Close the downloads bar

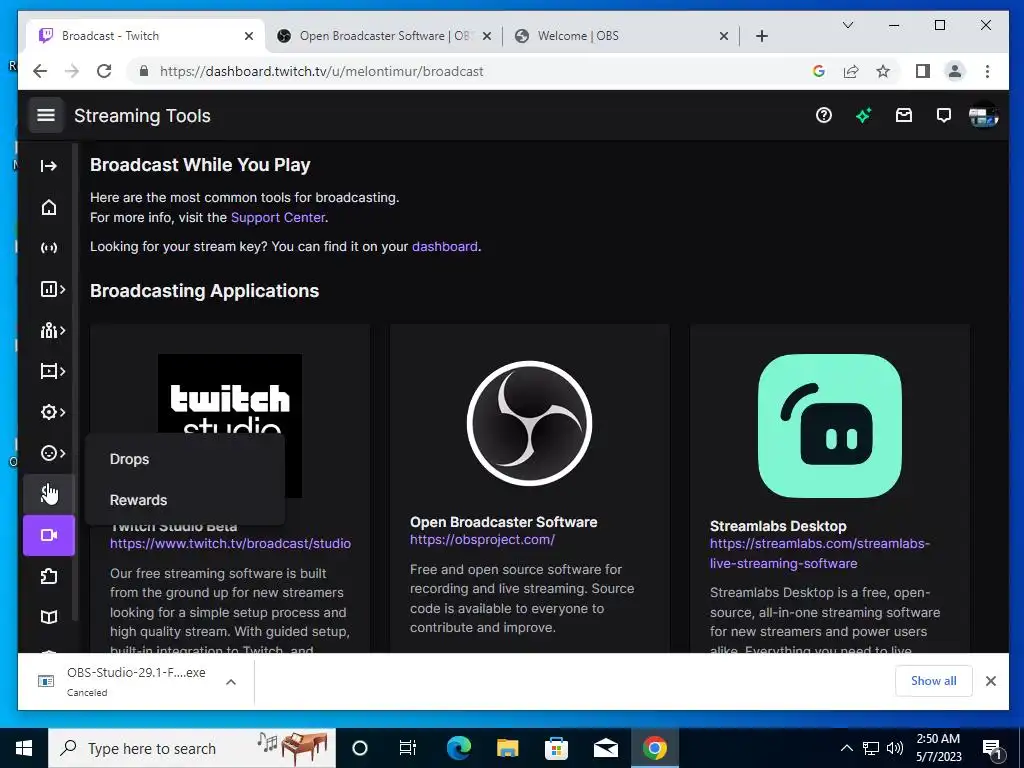[x=991, y=680]
